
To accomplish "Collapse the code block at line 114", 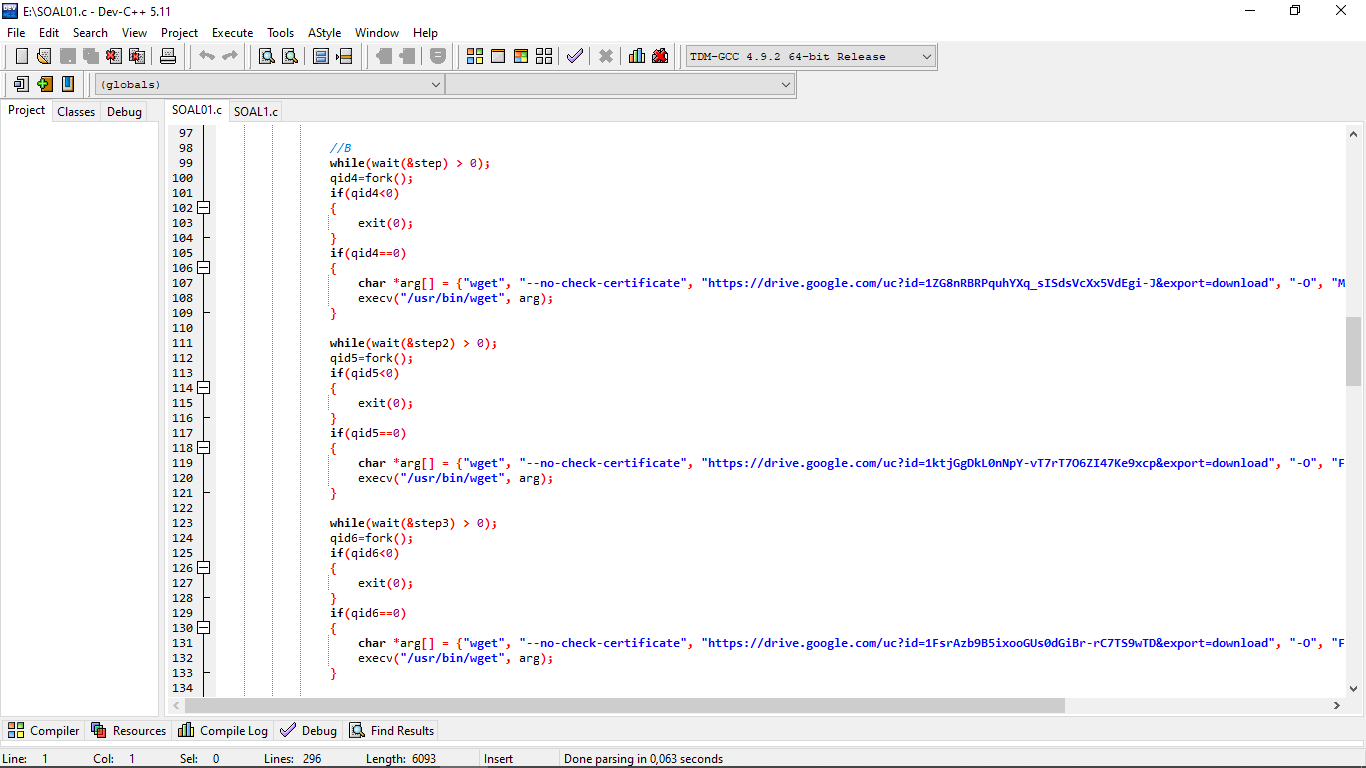I will click(x=203, y=388).
